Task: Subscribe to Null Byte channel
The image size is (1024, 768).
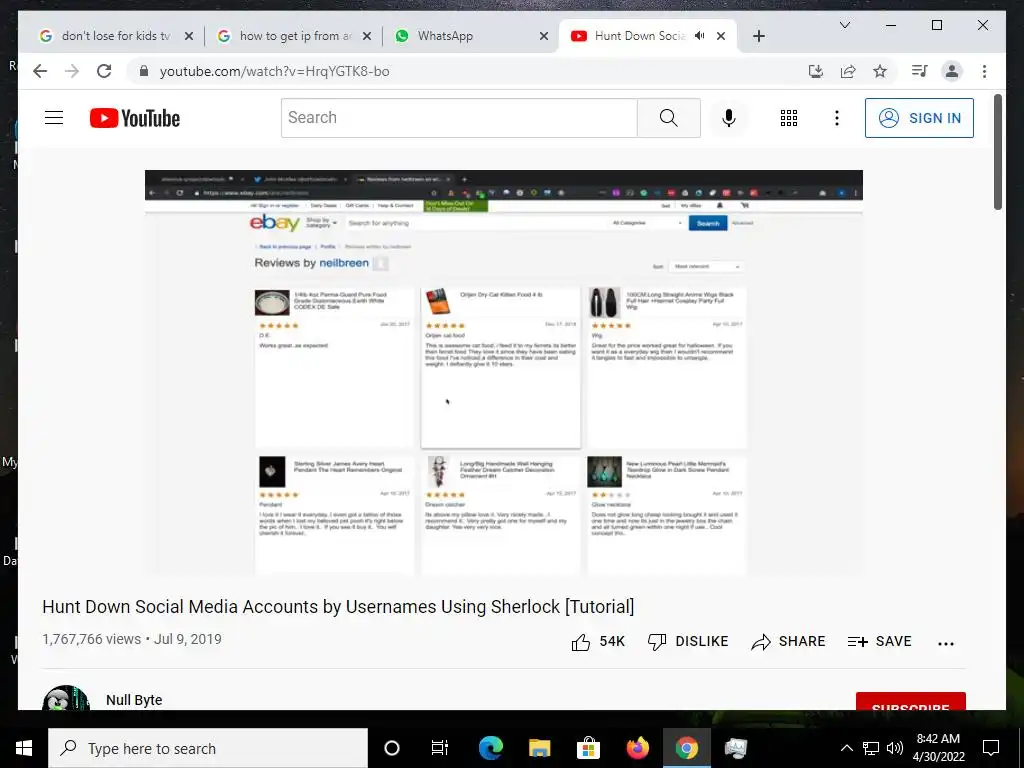Action: pos(910,701)
